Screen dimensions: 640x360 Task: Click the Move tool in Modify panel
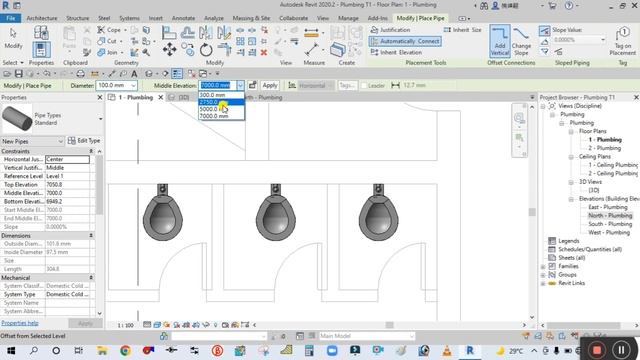coord(169,50)
